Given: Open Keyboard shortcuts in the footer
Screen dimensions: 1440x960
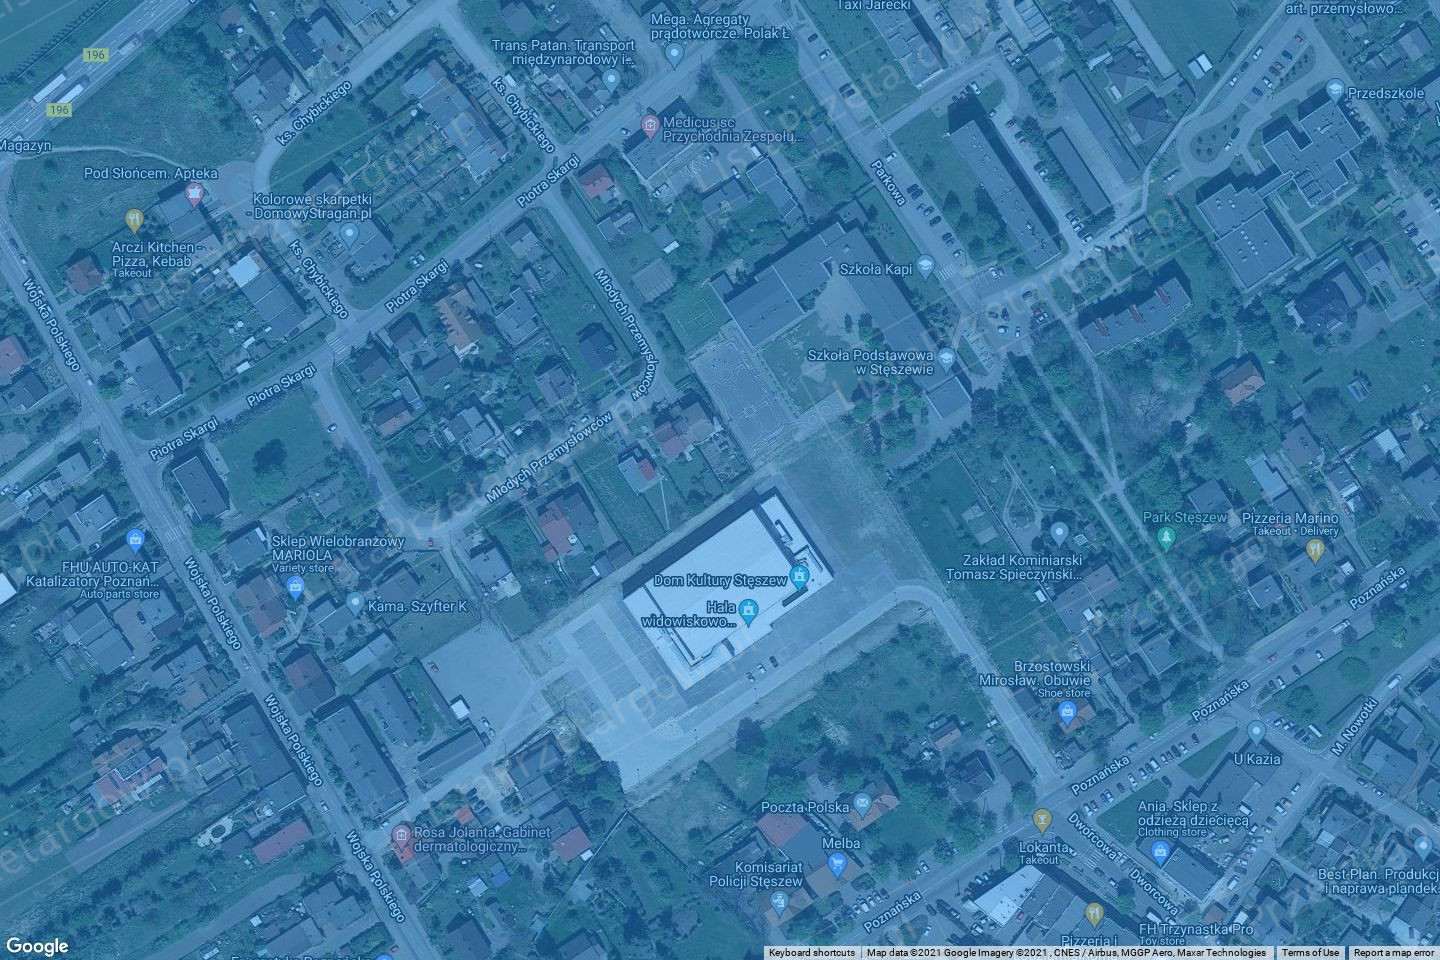Looking at the screenshot, I should click(812, 953).
